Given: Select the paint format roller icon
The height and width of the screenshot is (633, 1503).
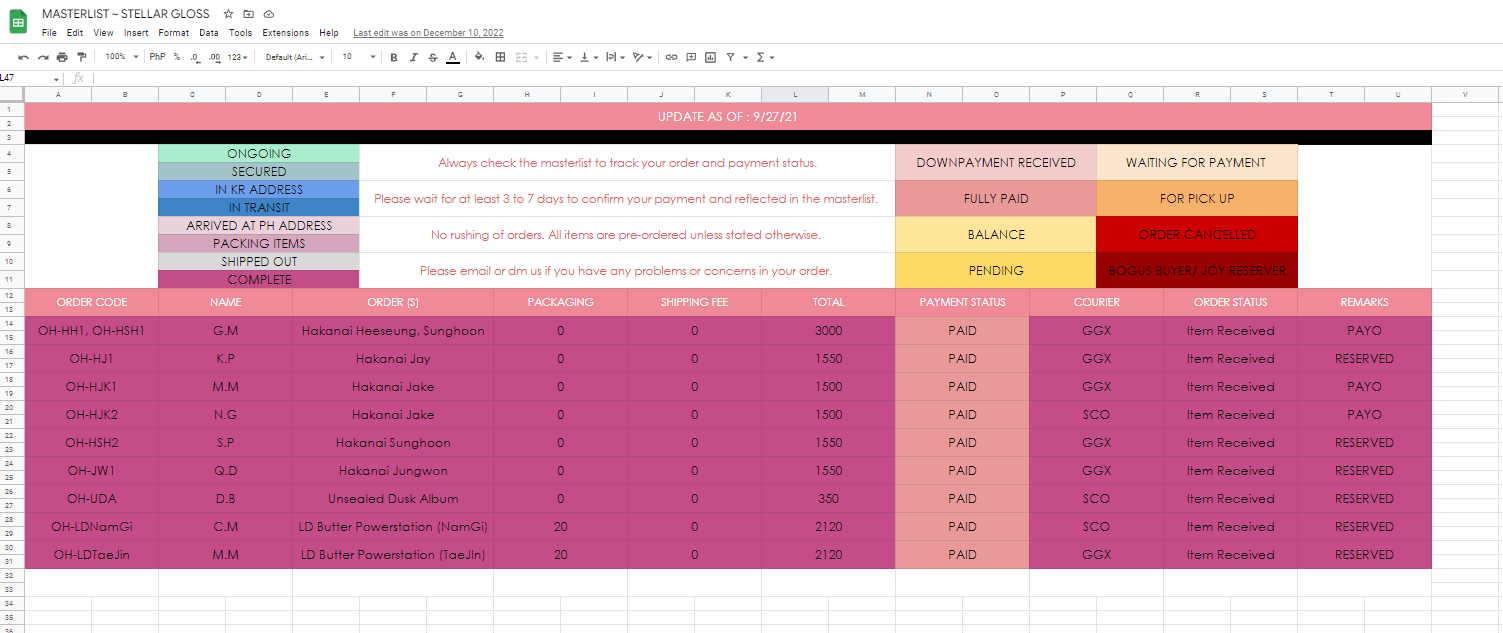Looking at the screenshot, I should 82,57.
